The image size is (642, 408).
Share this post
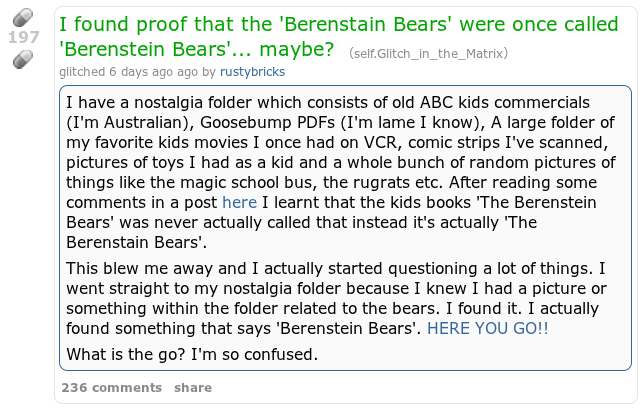coord(193,387)
